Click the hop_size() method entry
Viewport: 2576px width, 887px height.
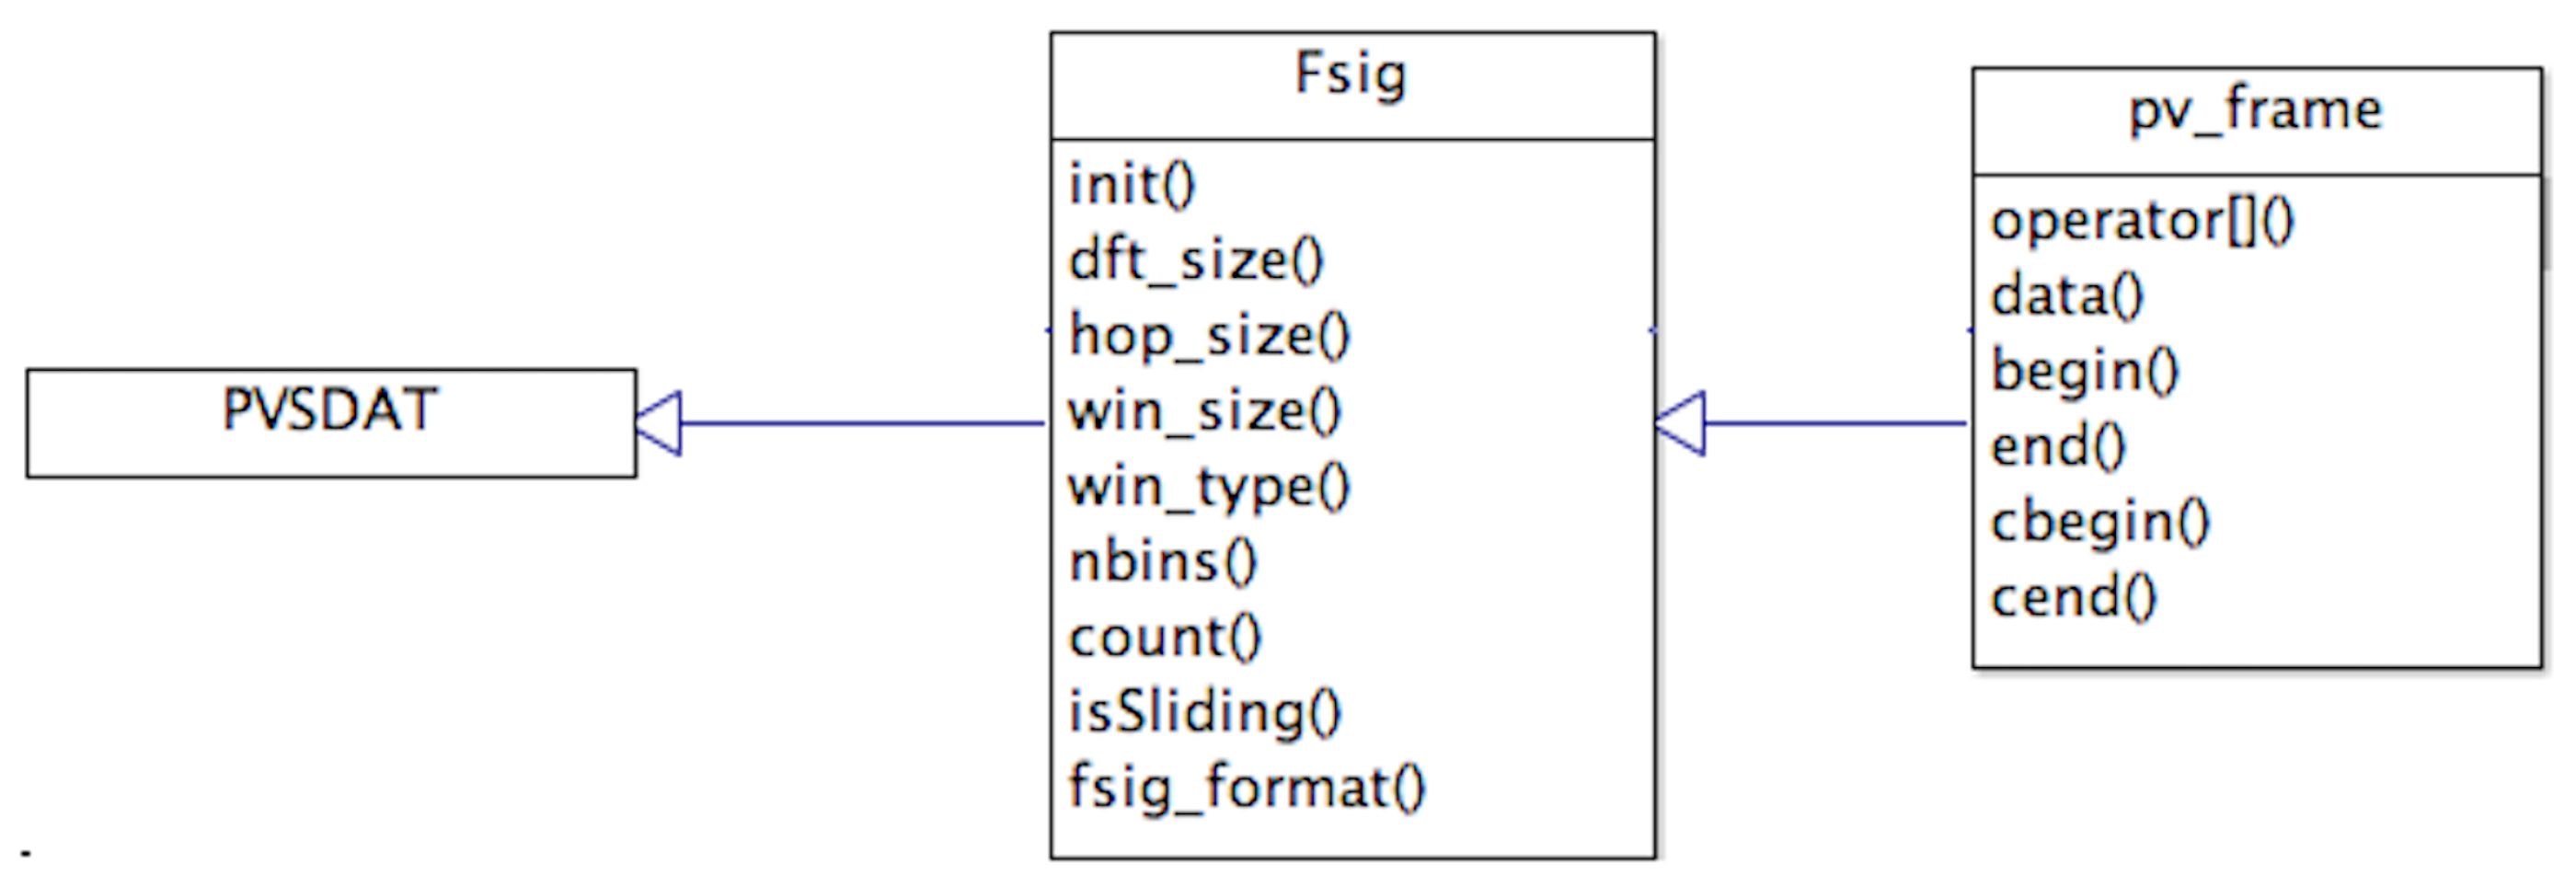(1209, 335)
